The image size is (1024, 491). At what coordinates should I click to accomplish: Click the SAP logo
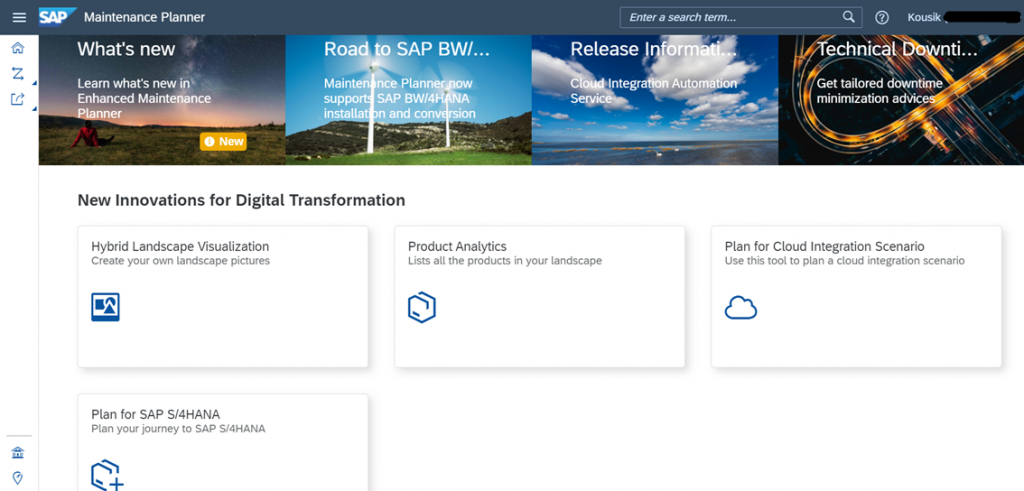57,16
